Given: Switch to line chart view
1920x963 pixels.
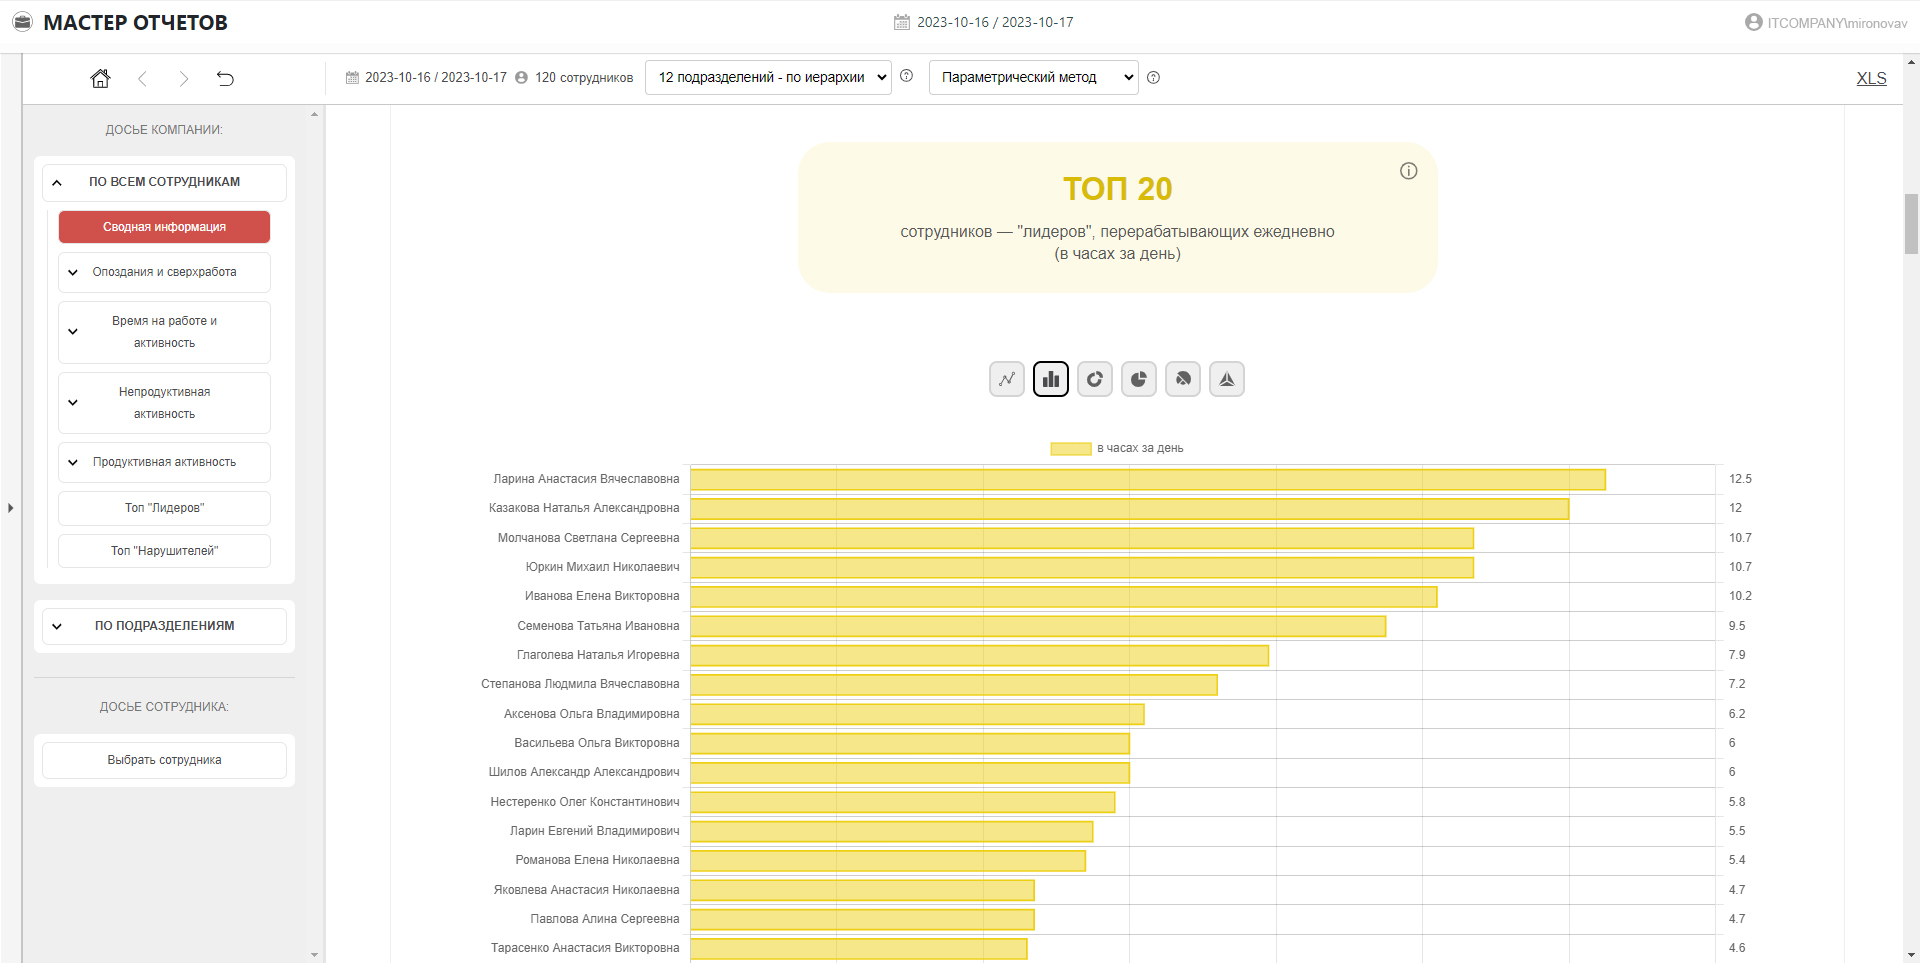Looking at the screenshot, I should pos(1006,379).
